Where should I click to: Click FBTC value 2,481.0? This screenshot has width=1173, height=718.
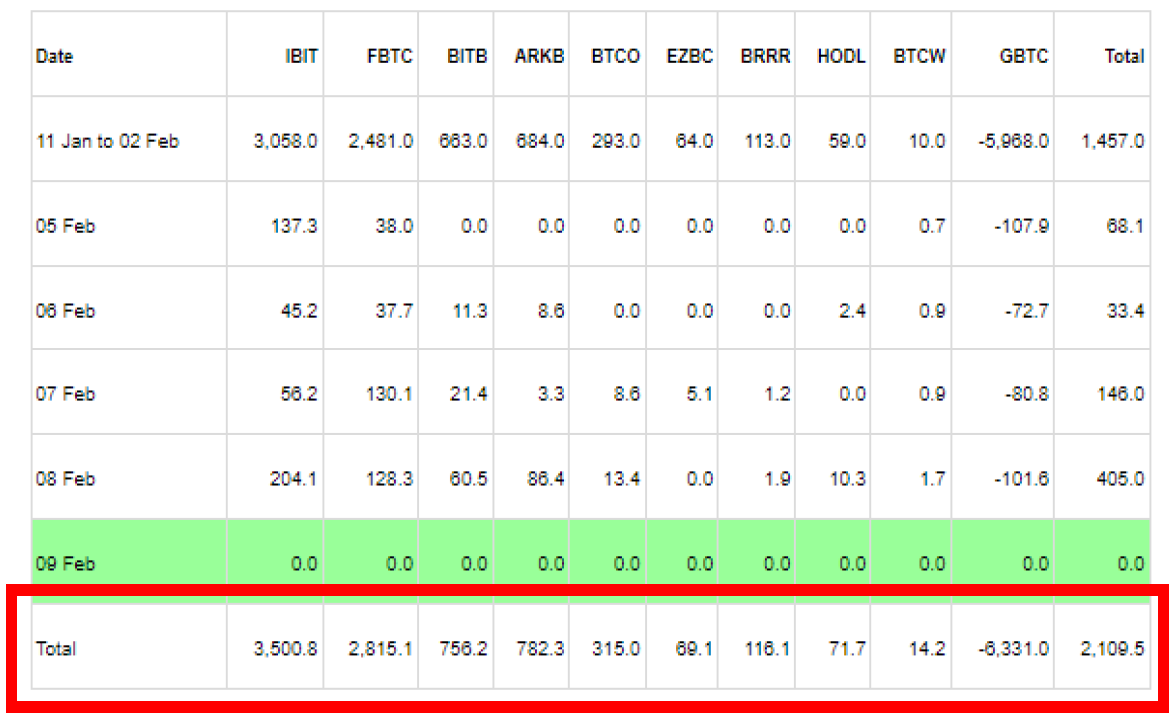tap(380, 141)
